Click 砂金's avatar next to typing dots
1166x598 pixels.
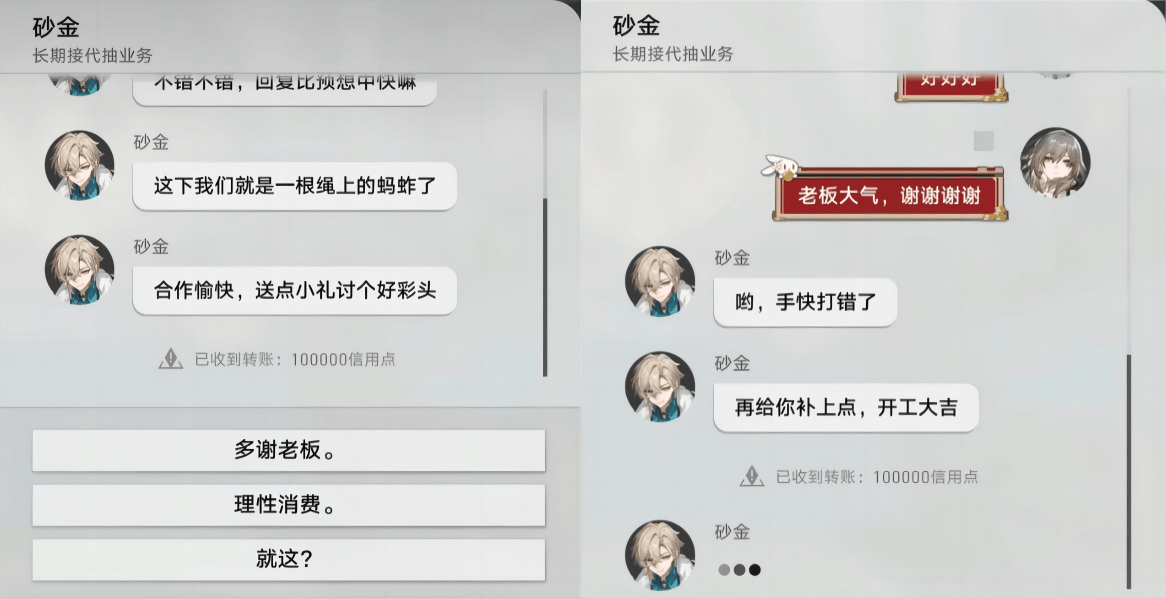pyautogui.click(x=660, y=555)
